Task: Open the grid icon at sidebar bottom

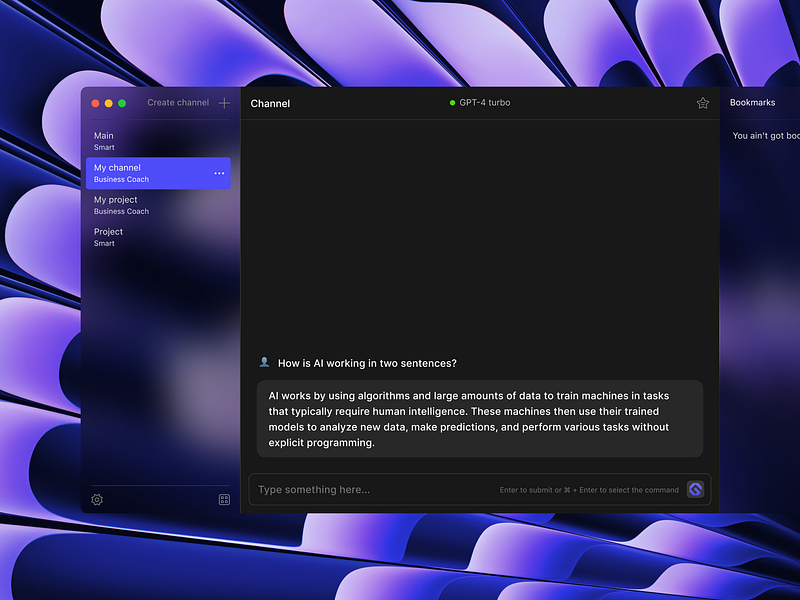Action: [x=224, y=499]
